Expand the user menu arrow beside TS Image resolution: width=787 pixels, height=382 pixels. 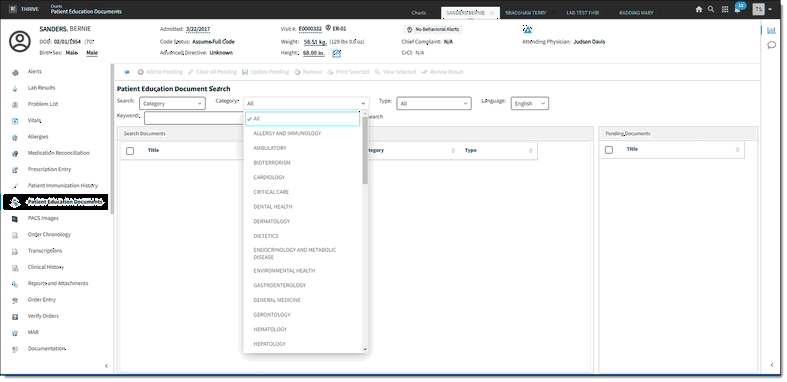click(x=770, y=9)
